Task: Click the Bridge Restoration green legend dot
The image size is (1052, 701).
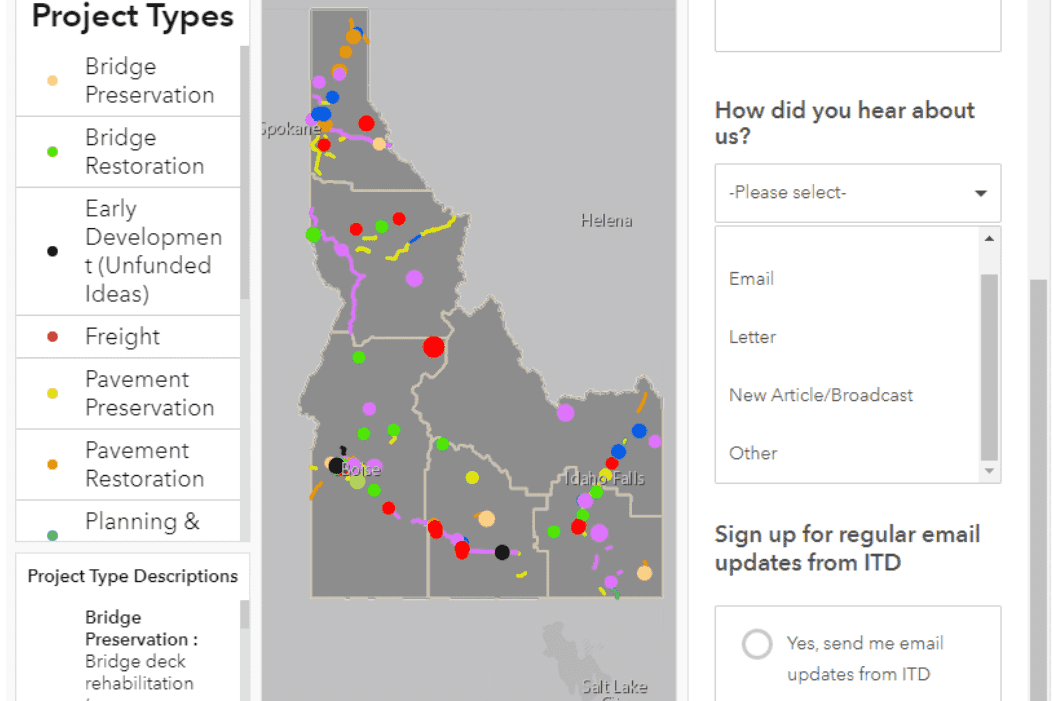Action: (52, 152)
